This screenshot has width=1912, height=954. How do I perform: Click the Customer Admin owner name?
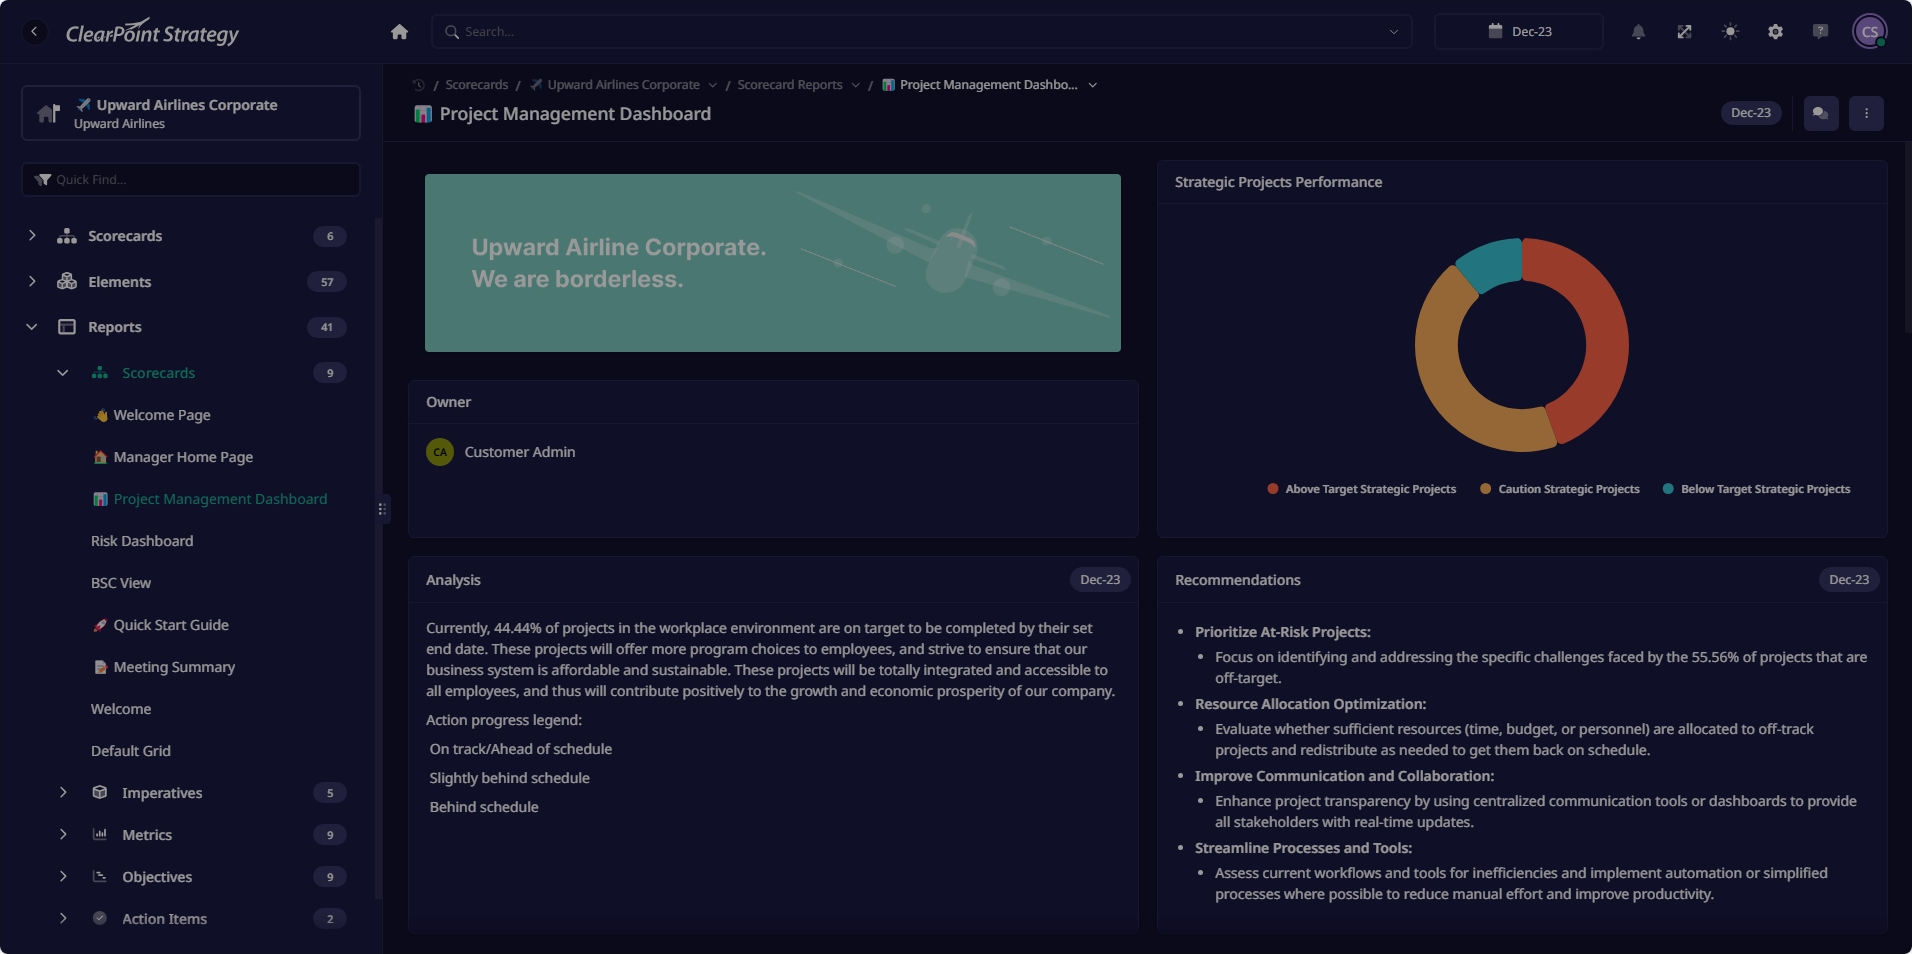(x=520, y=452)
